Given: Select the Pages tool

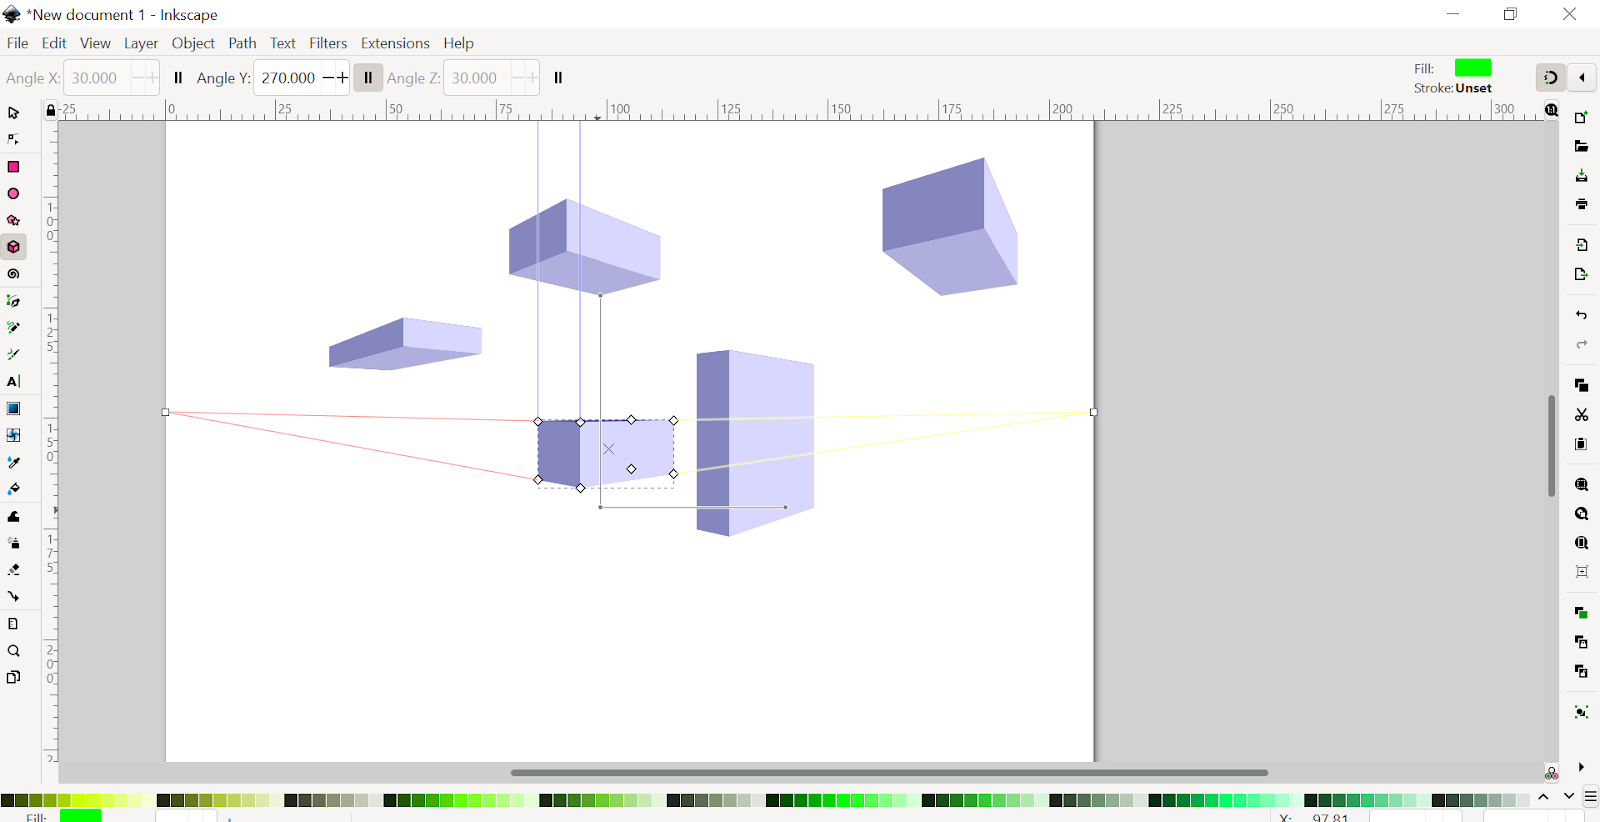Looking at the screenshot, I should [x=14, y=678].
